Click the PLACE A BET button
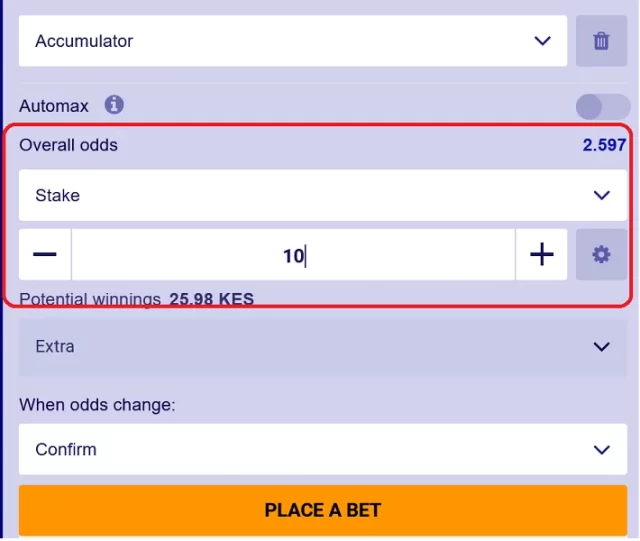The image size is (640, 541). (x=322, y=510)
